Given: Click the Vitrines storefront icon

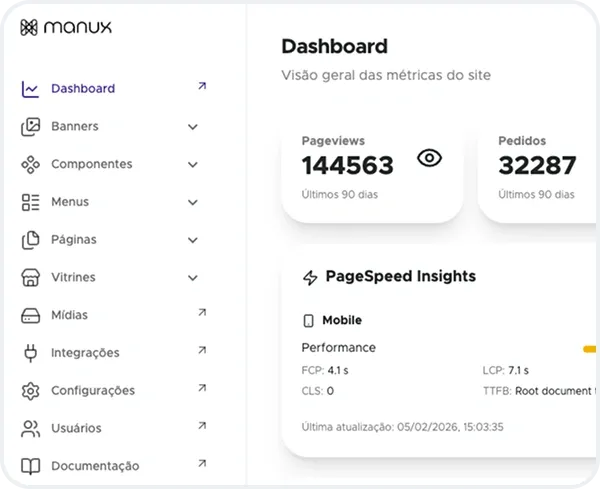Looking at the screenshot, I should pos(31,277).
